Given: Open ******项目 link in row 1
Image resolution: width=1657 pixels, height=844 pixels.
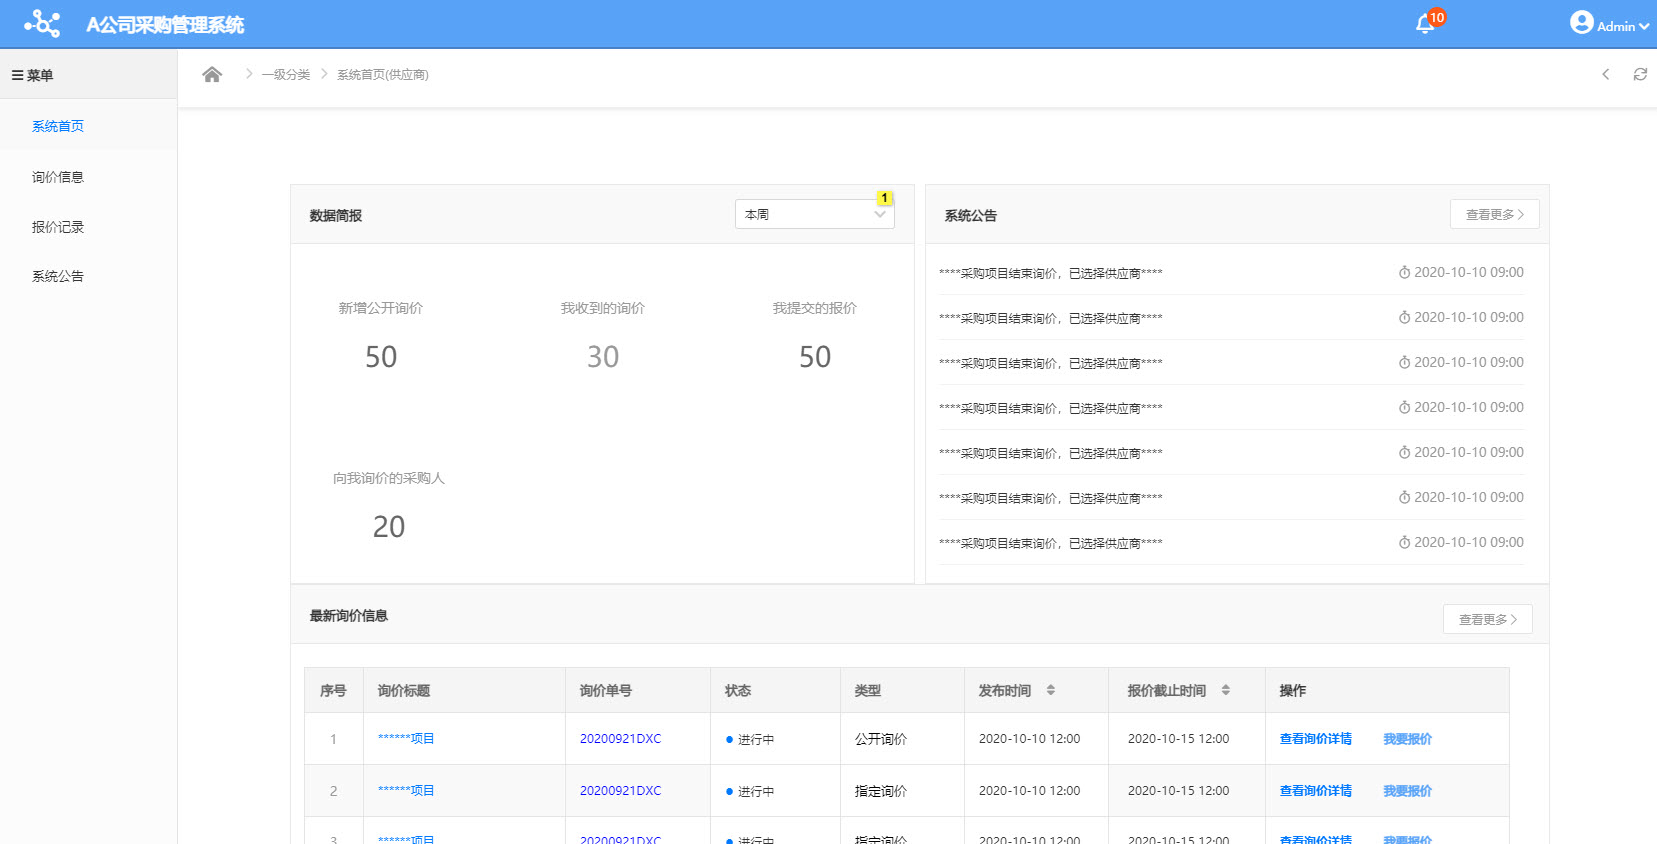Looking at the screenshot, I should 406,738.
